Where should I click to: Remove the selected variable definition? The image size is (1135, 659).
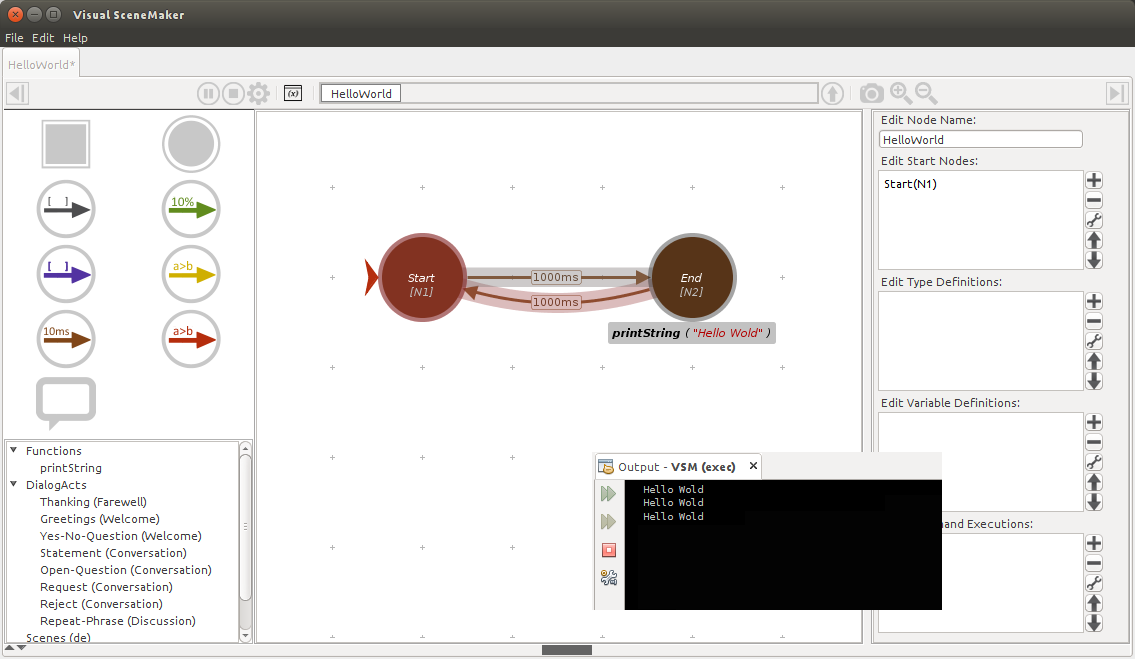1094,442
